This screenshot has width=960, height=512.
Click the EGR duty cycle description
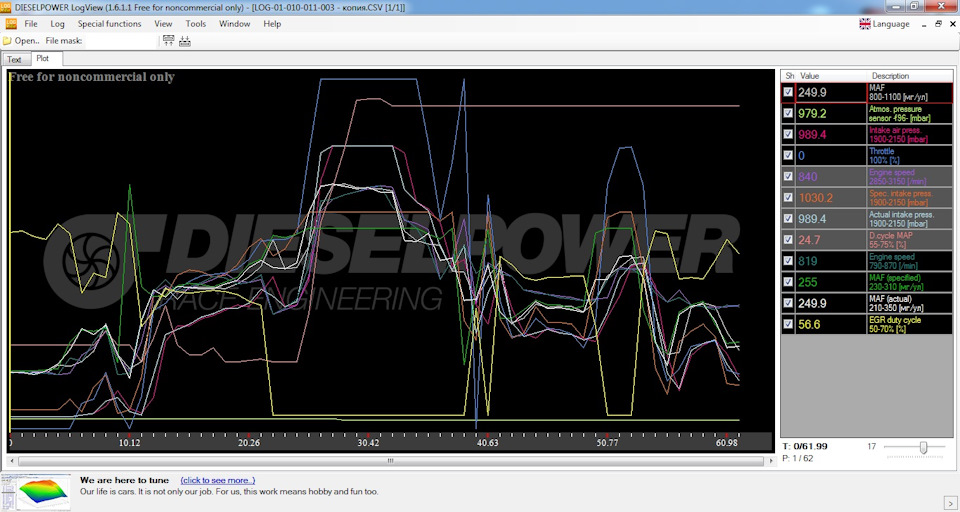(910, 325)
